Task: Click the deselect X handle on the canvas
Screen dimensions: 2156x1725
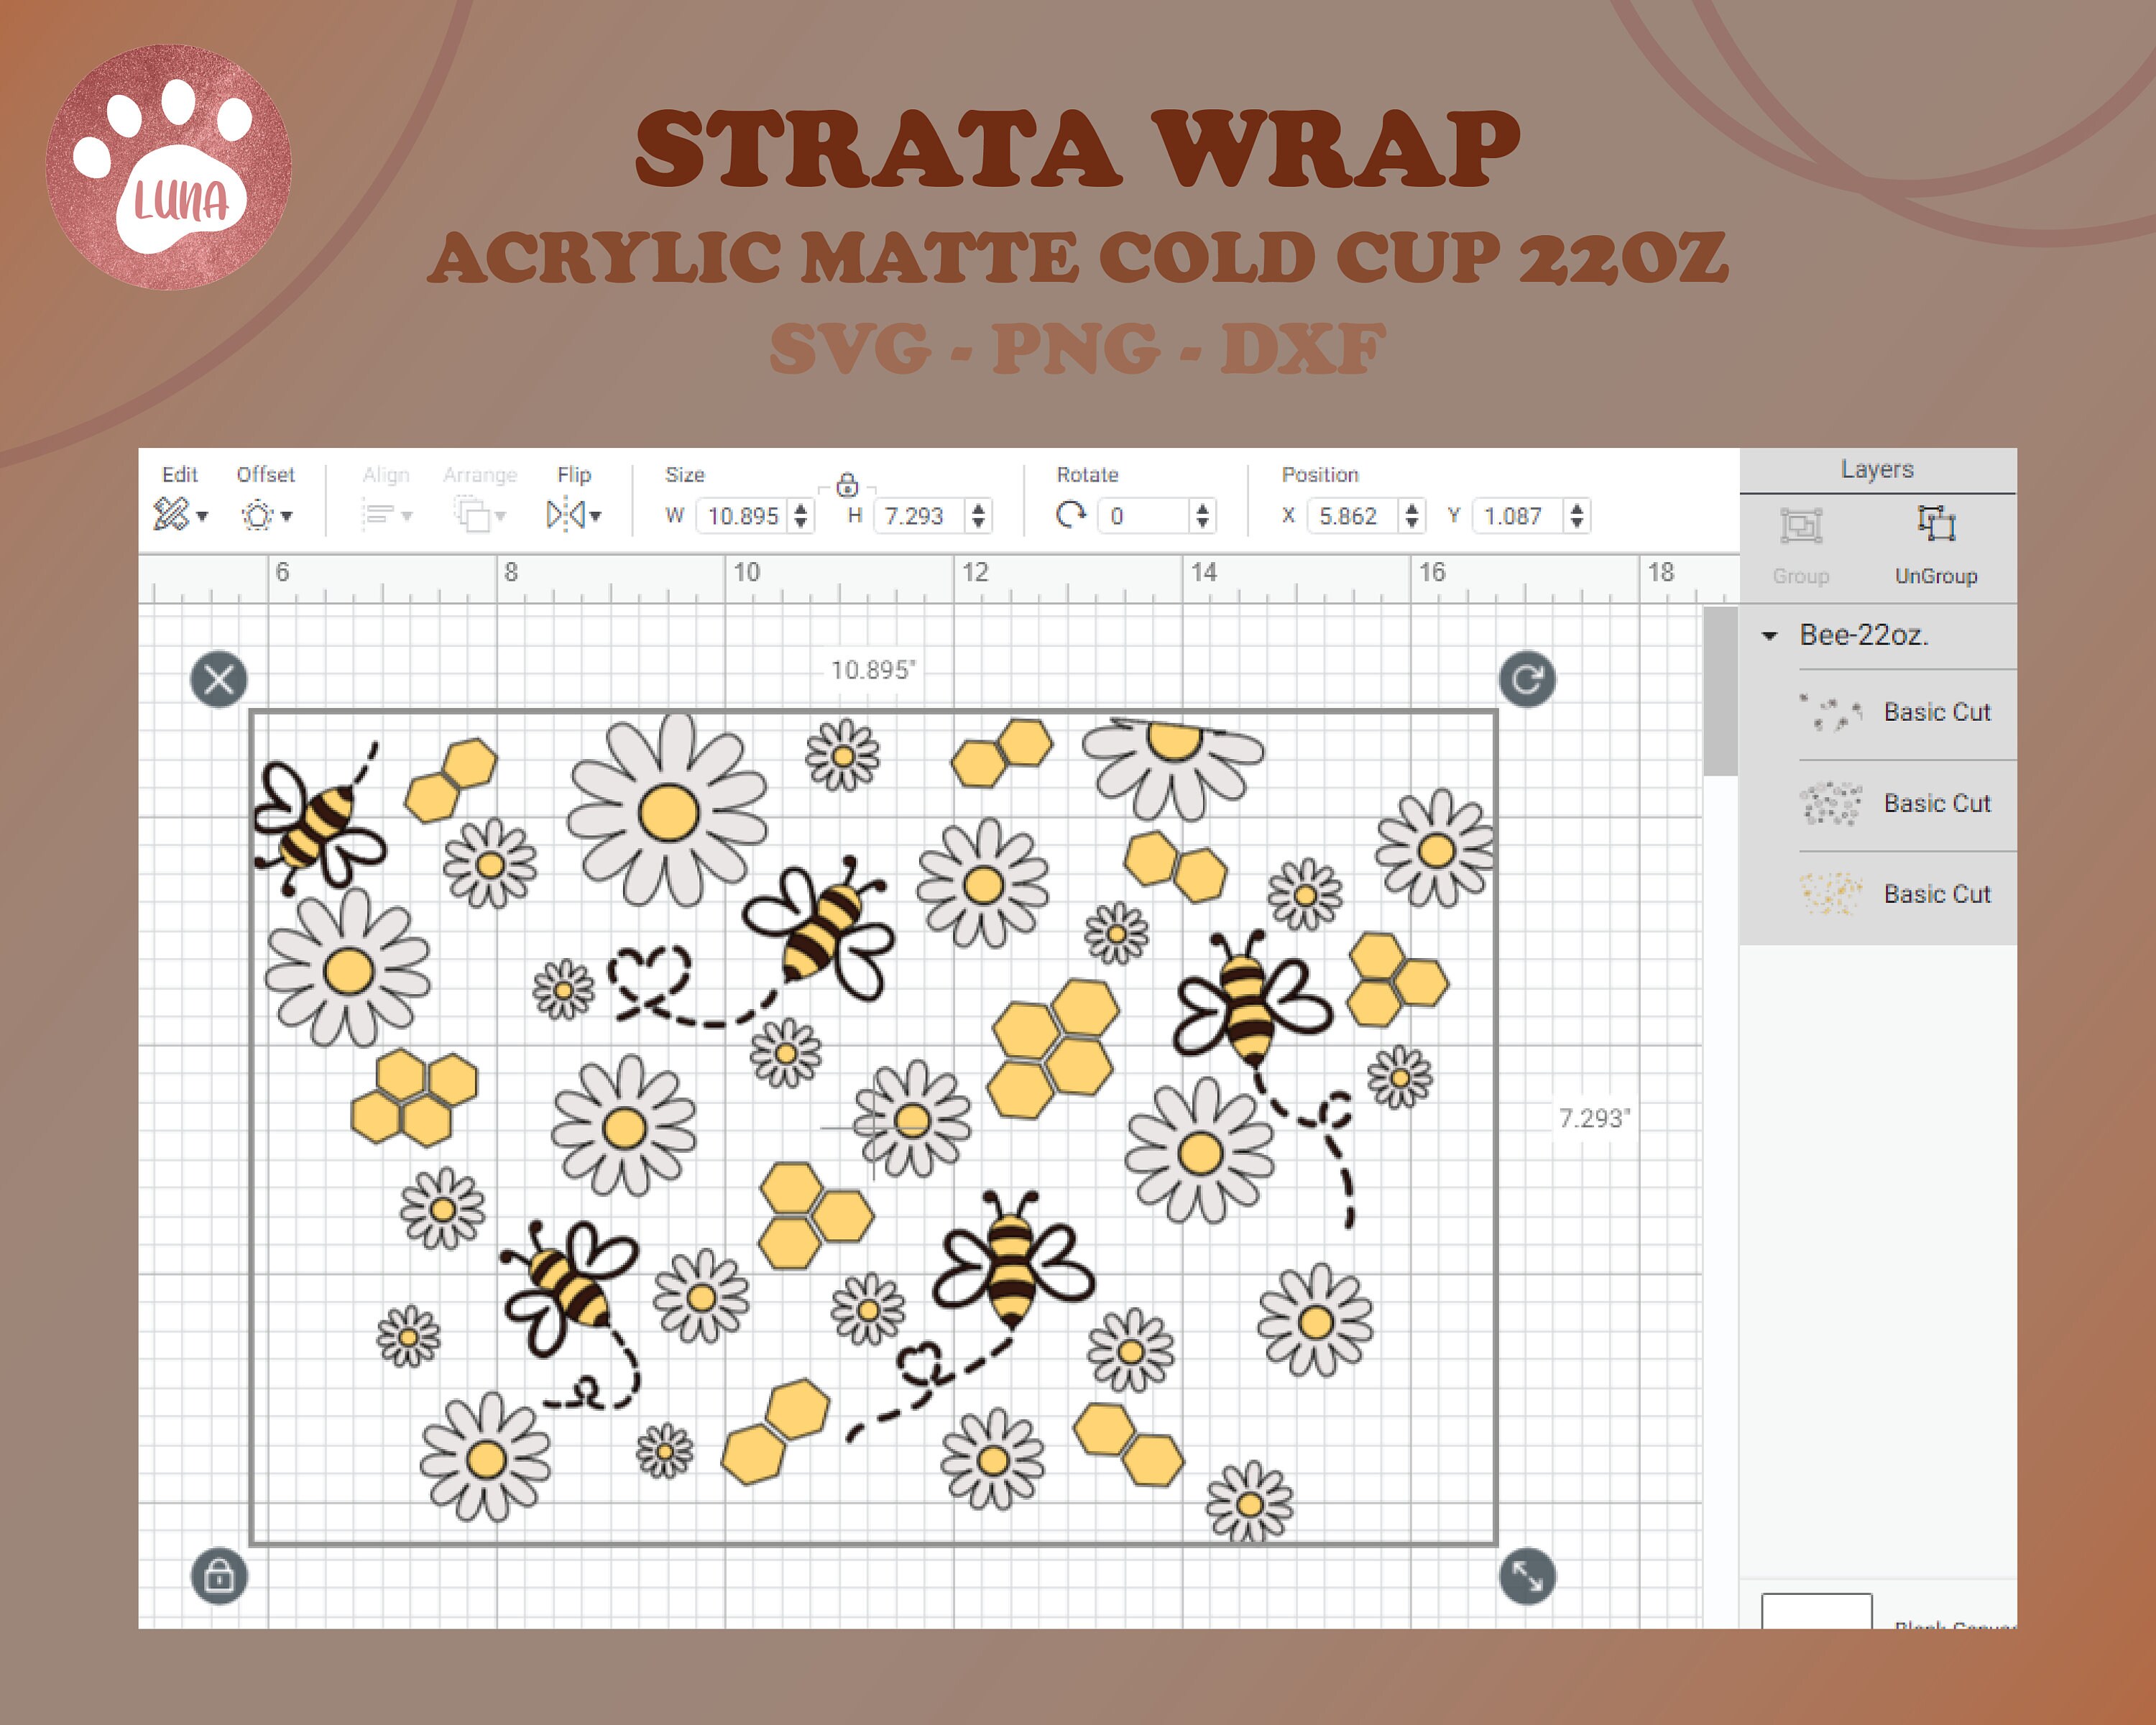Action: point(219,678)
